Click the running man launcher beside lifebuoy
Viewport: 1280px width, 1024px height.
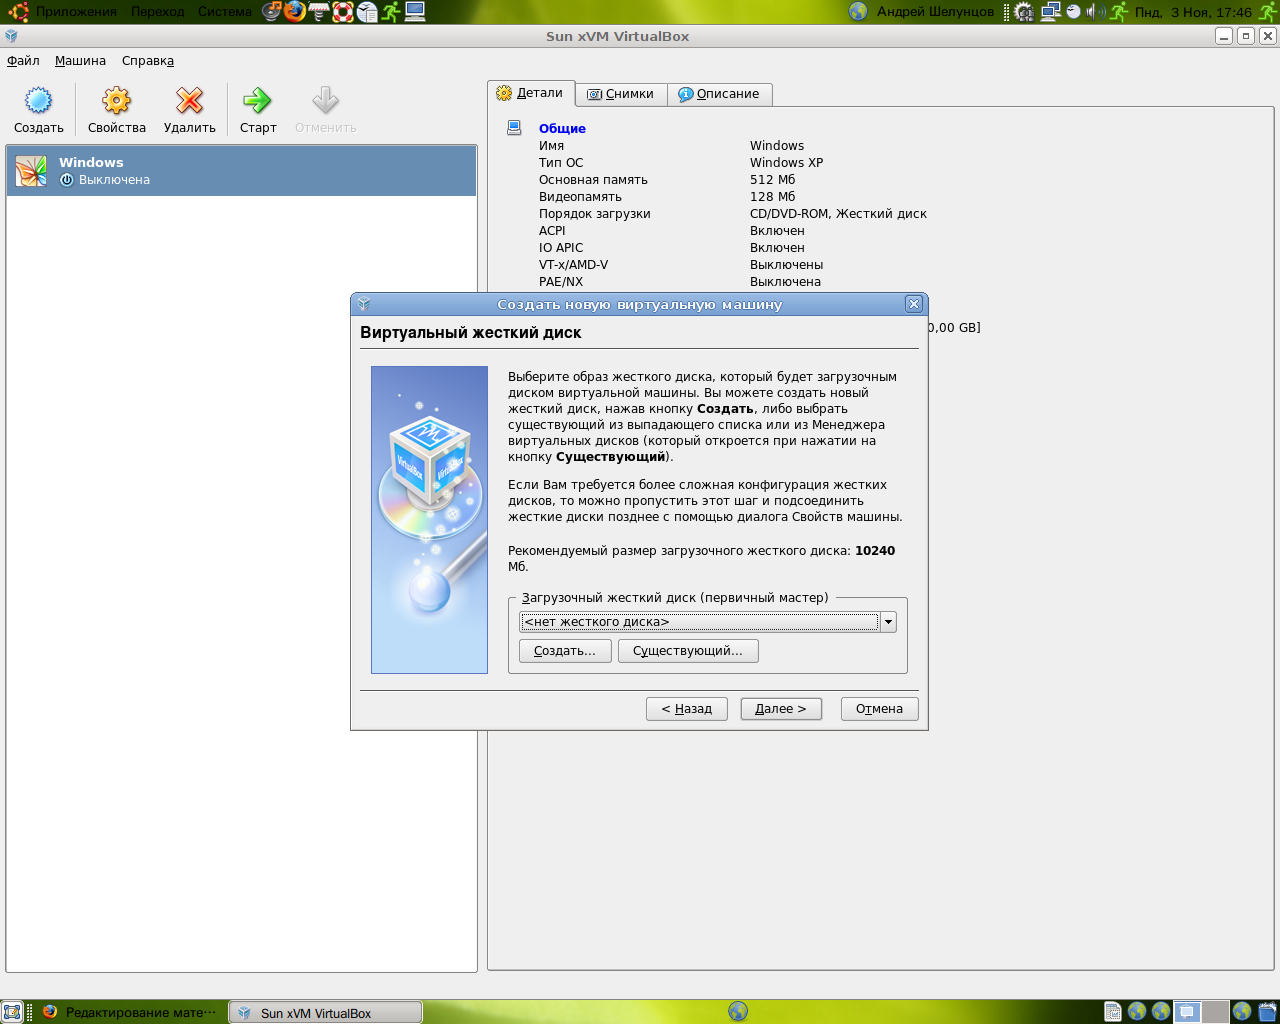[x=391, y=12]
